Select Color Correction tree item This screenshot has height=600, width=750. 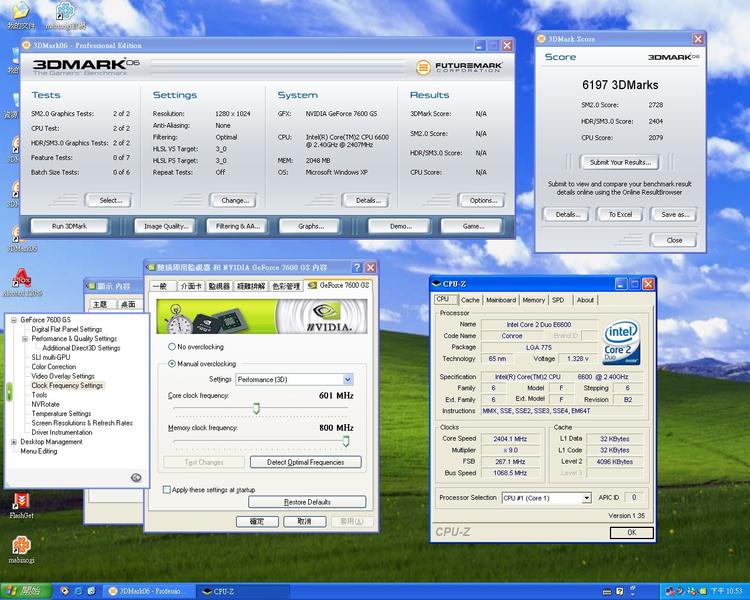[x=54, y=367]
